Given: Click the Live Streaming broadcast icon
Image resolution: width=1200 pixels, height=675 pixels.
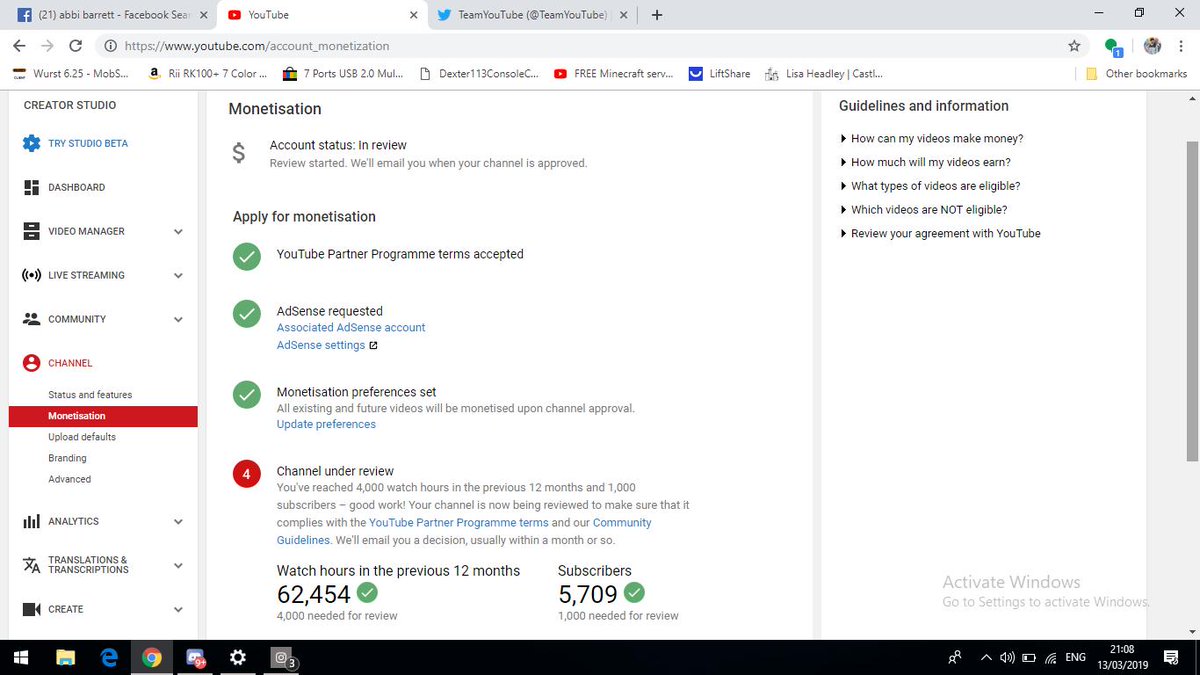Looking at the screenshot, I should click(x=31, y=275).
